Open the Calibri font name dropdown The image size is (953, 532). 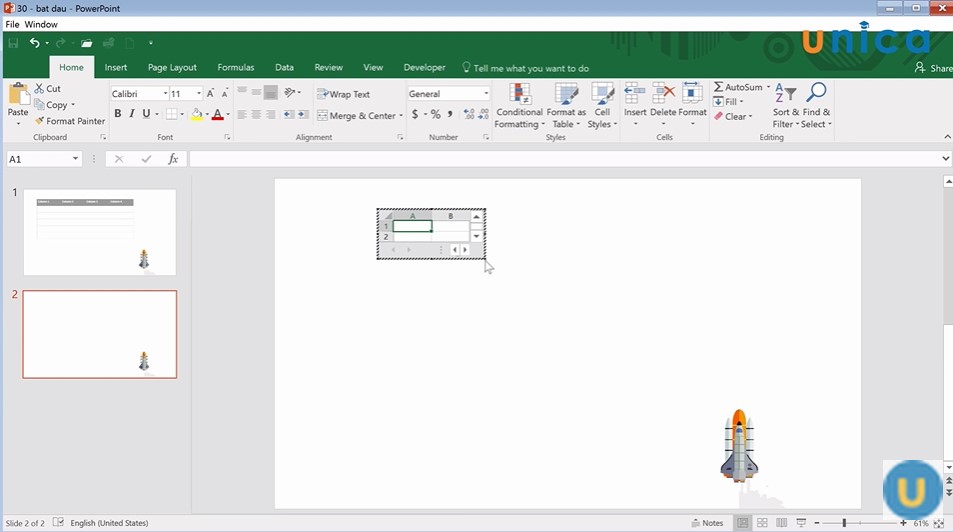[165, 94]
